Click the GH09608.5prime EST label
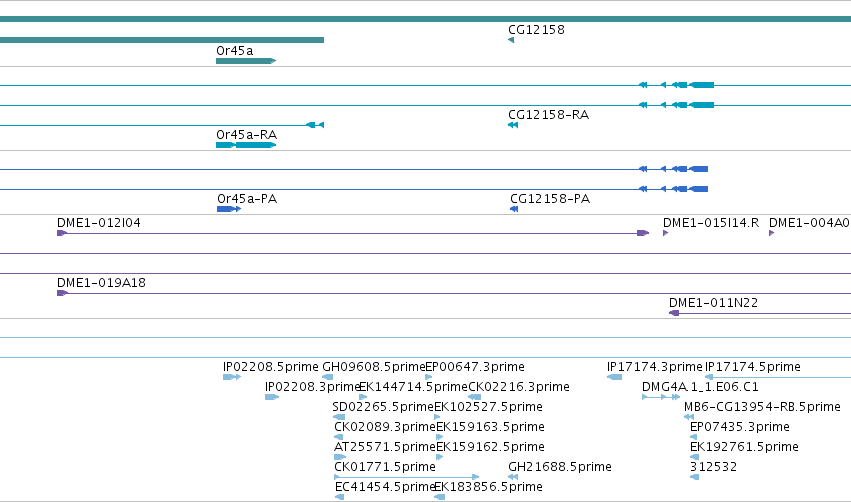Screen dimensions: 851x502 click(x=373, y=367)
